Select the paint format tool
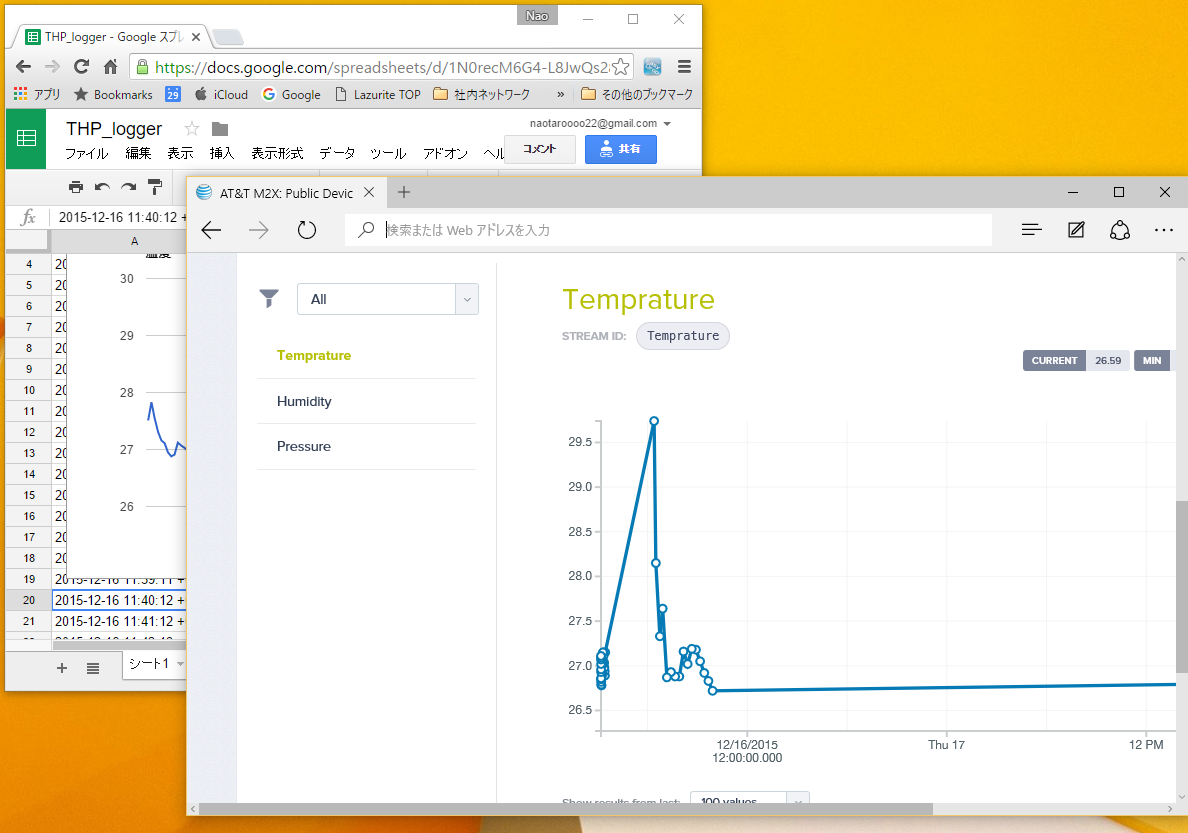This screenshot has width=1188, height=833. click(x=155, y=186)
